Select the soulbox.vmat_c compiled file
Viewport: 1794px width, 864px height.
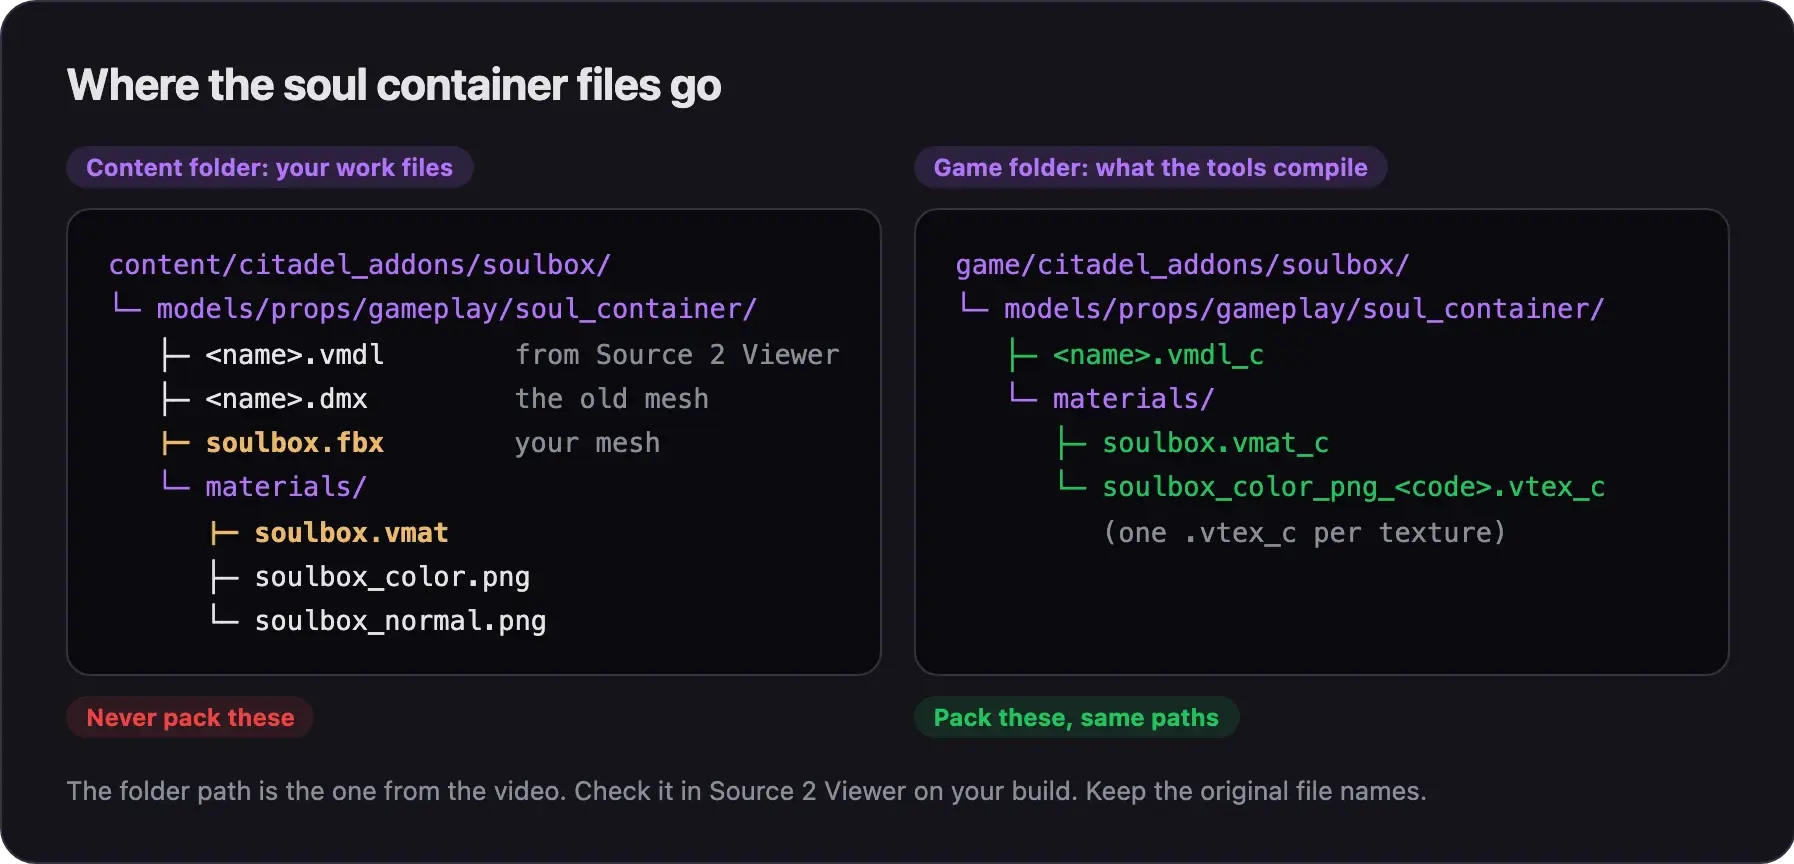coord(1215,443)
